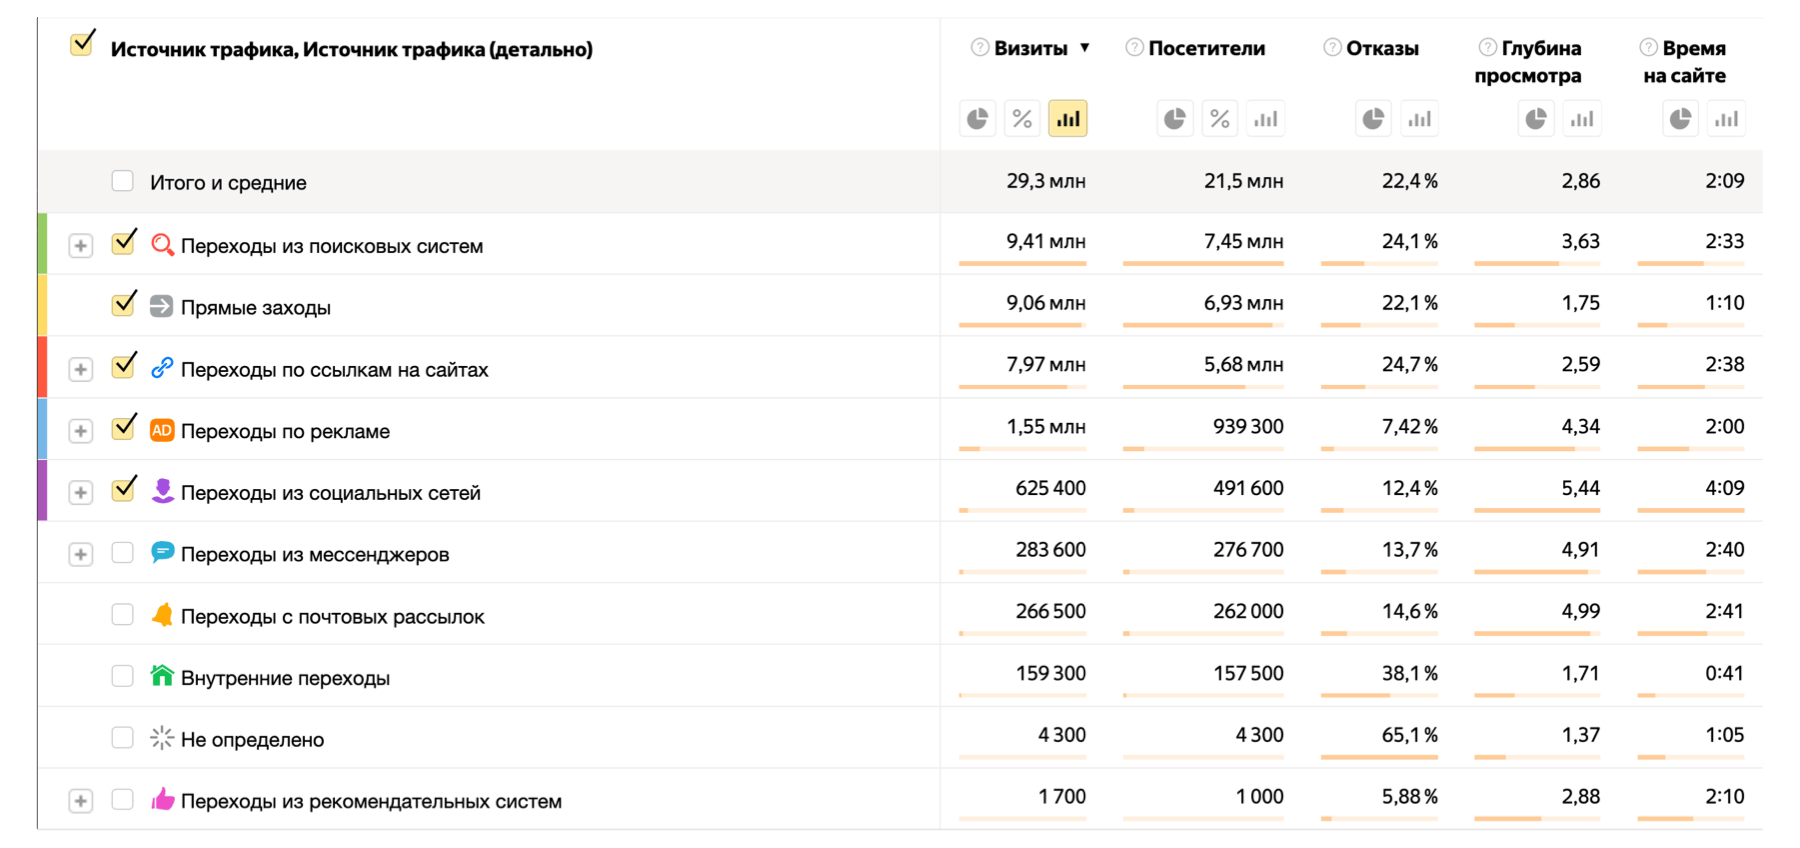Screen dimensions: 1800x848
Task: Select pie chart for Глубина просмотра
Action: tap(1536, 119)
